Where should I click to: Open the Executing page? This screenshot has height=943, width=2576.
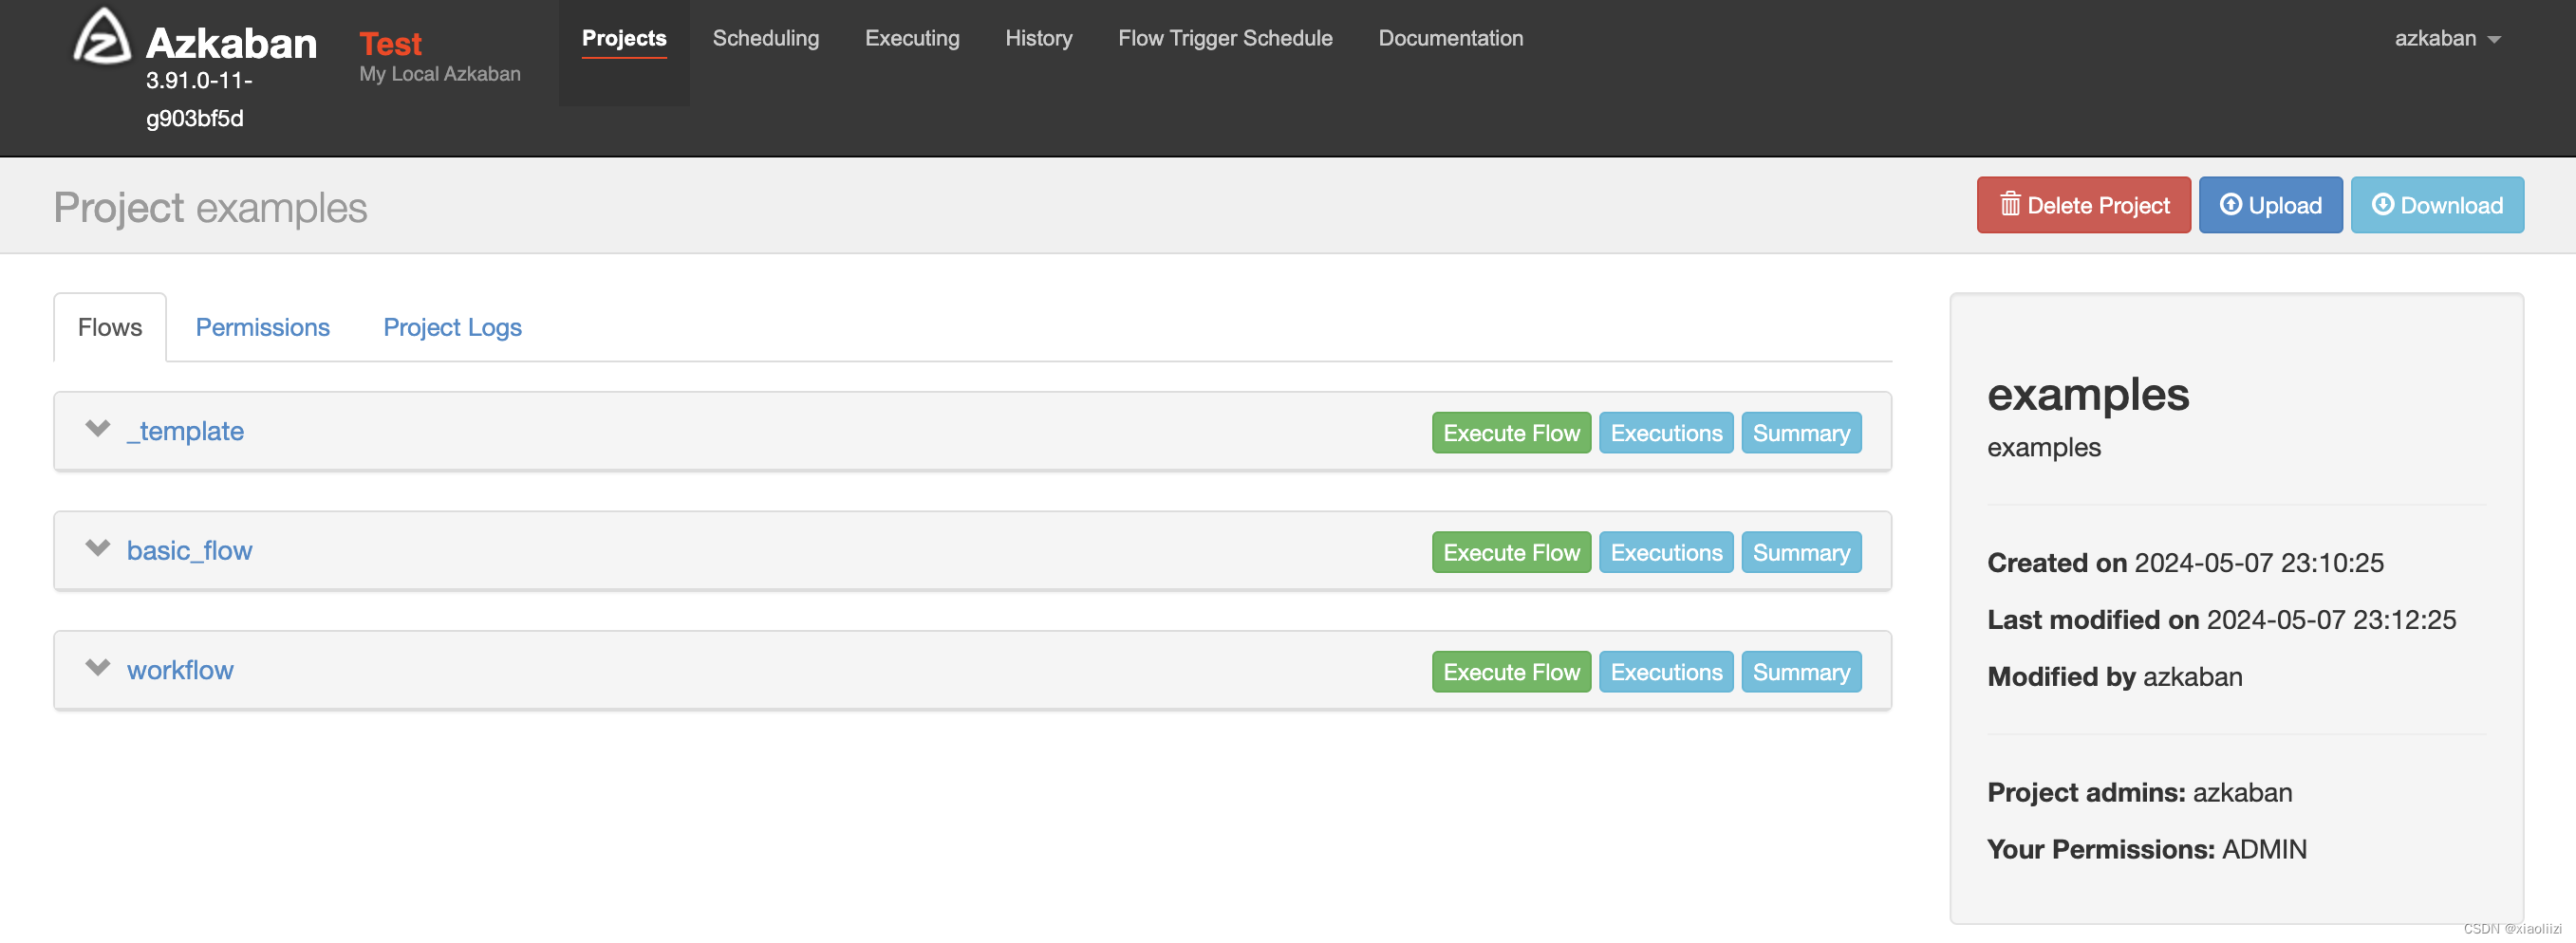point(912,39)
